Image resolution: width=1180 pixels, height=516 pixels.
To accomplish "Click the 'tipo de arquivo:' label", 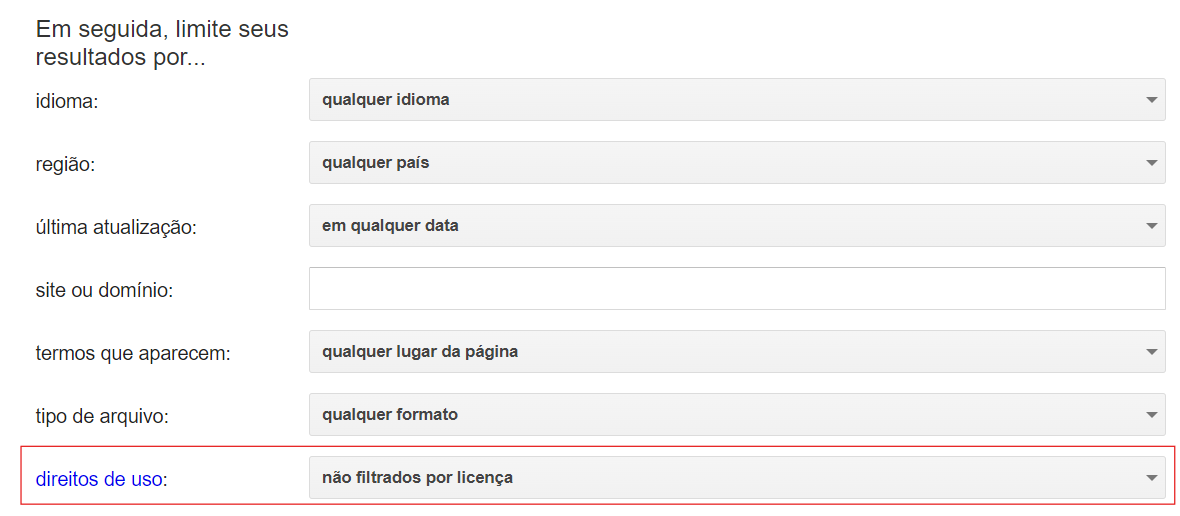I will 102,416.
